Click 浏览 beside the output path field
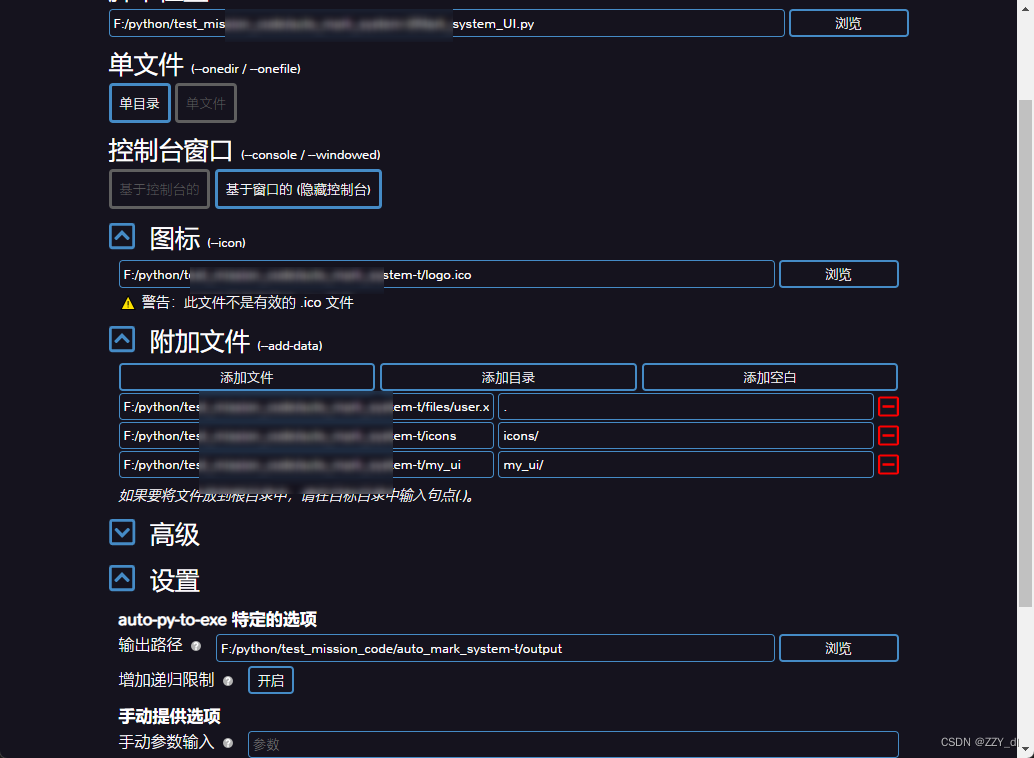Screen dimensions: 1034x758 tap(838, 647)
